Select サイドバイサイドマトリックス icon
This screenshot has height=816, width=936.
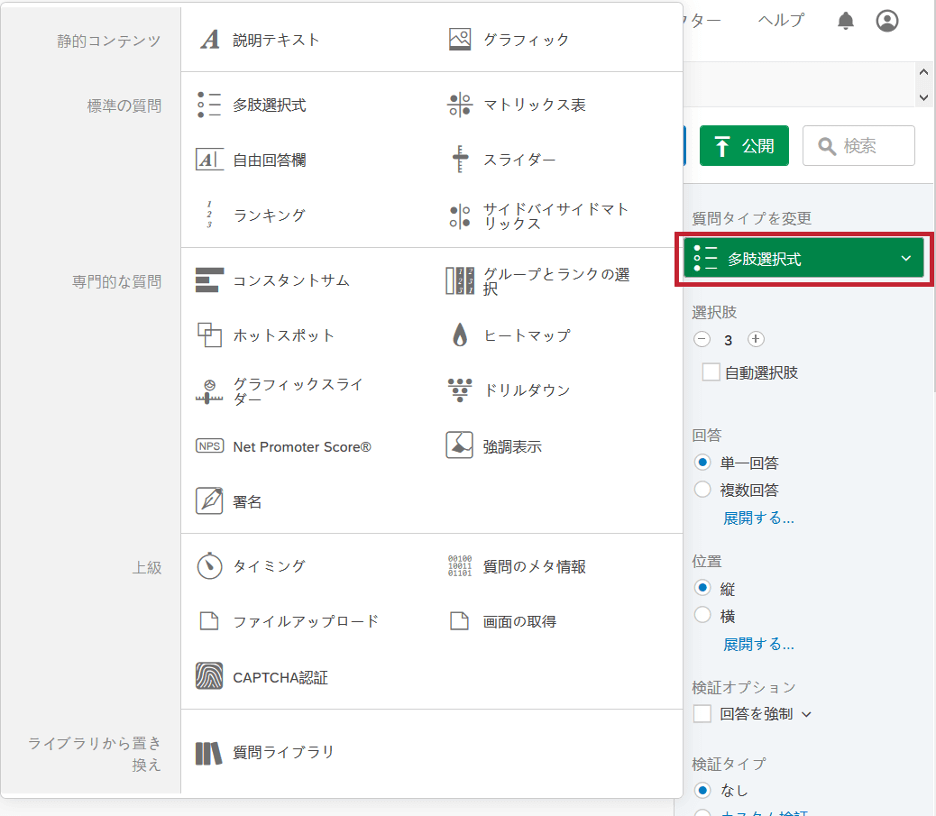[x=460, y=216]
